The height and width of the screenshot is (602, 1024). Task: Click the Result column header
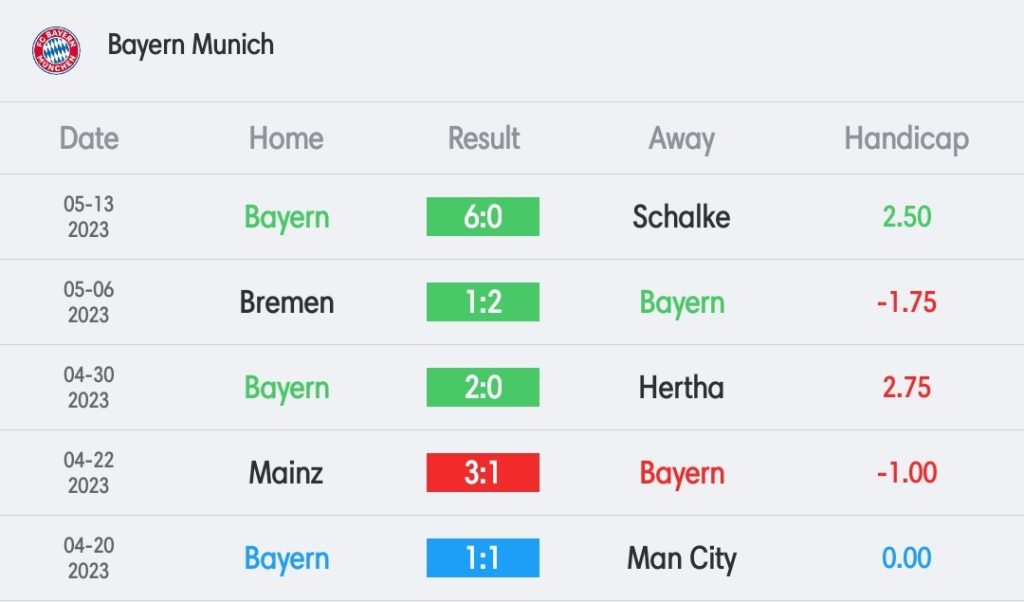click(484, 138)
